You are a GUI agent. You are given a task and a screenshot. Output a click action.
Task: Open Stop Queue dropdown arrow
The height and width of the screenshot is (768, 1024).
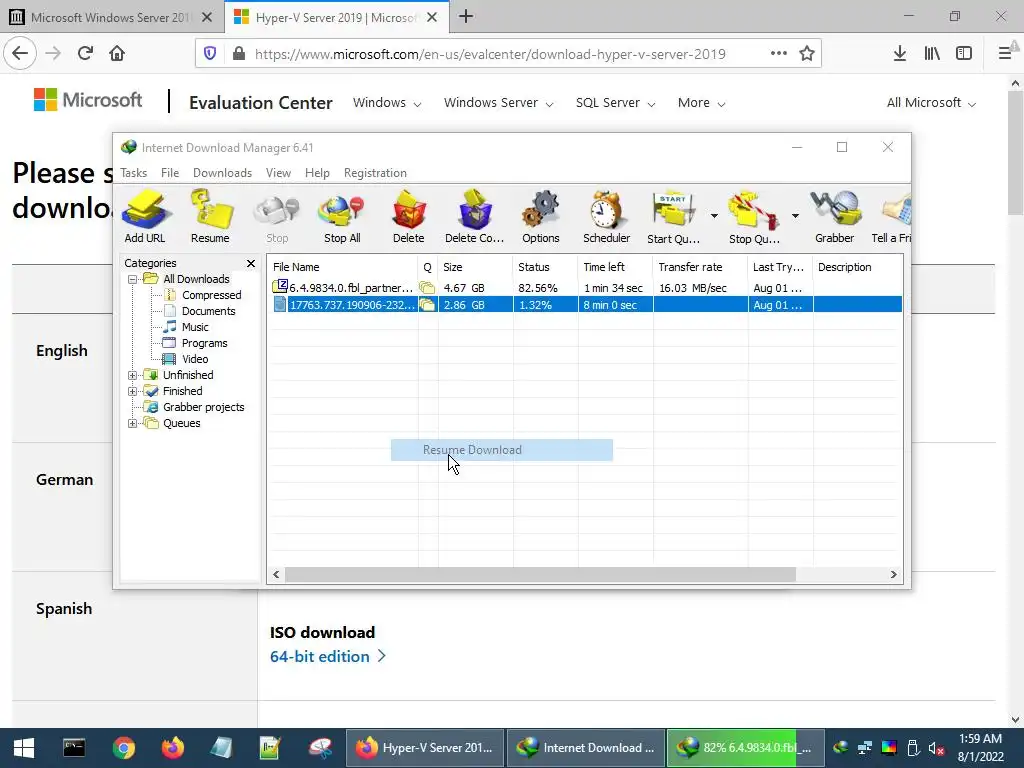(x=795, y=216)
